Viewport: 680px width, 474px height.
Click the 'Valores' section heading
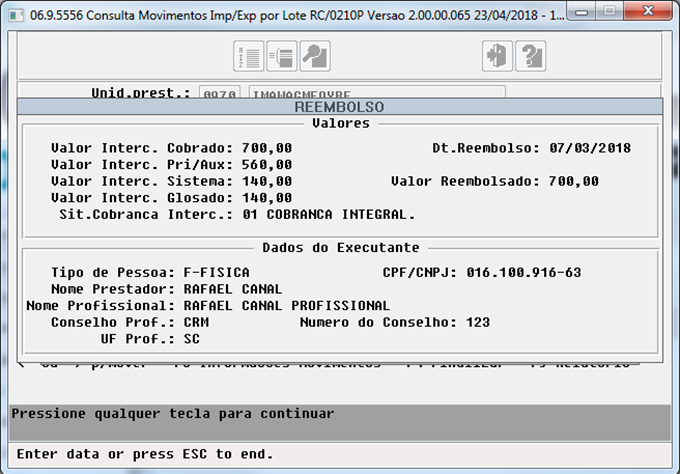click(x=341, y=124)
